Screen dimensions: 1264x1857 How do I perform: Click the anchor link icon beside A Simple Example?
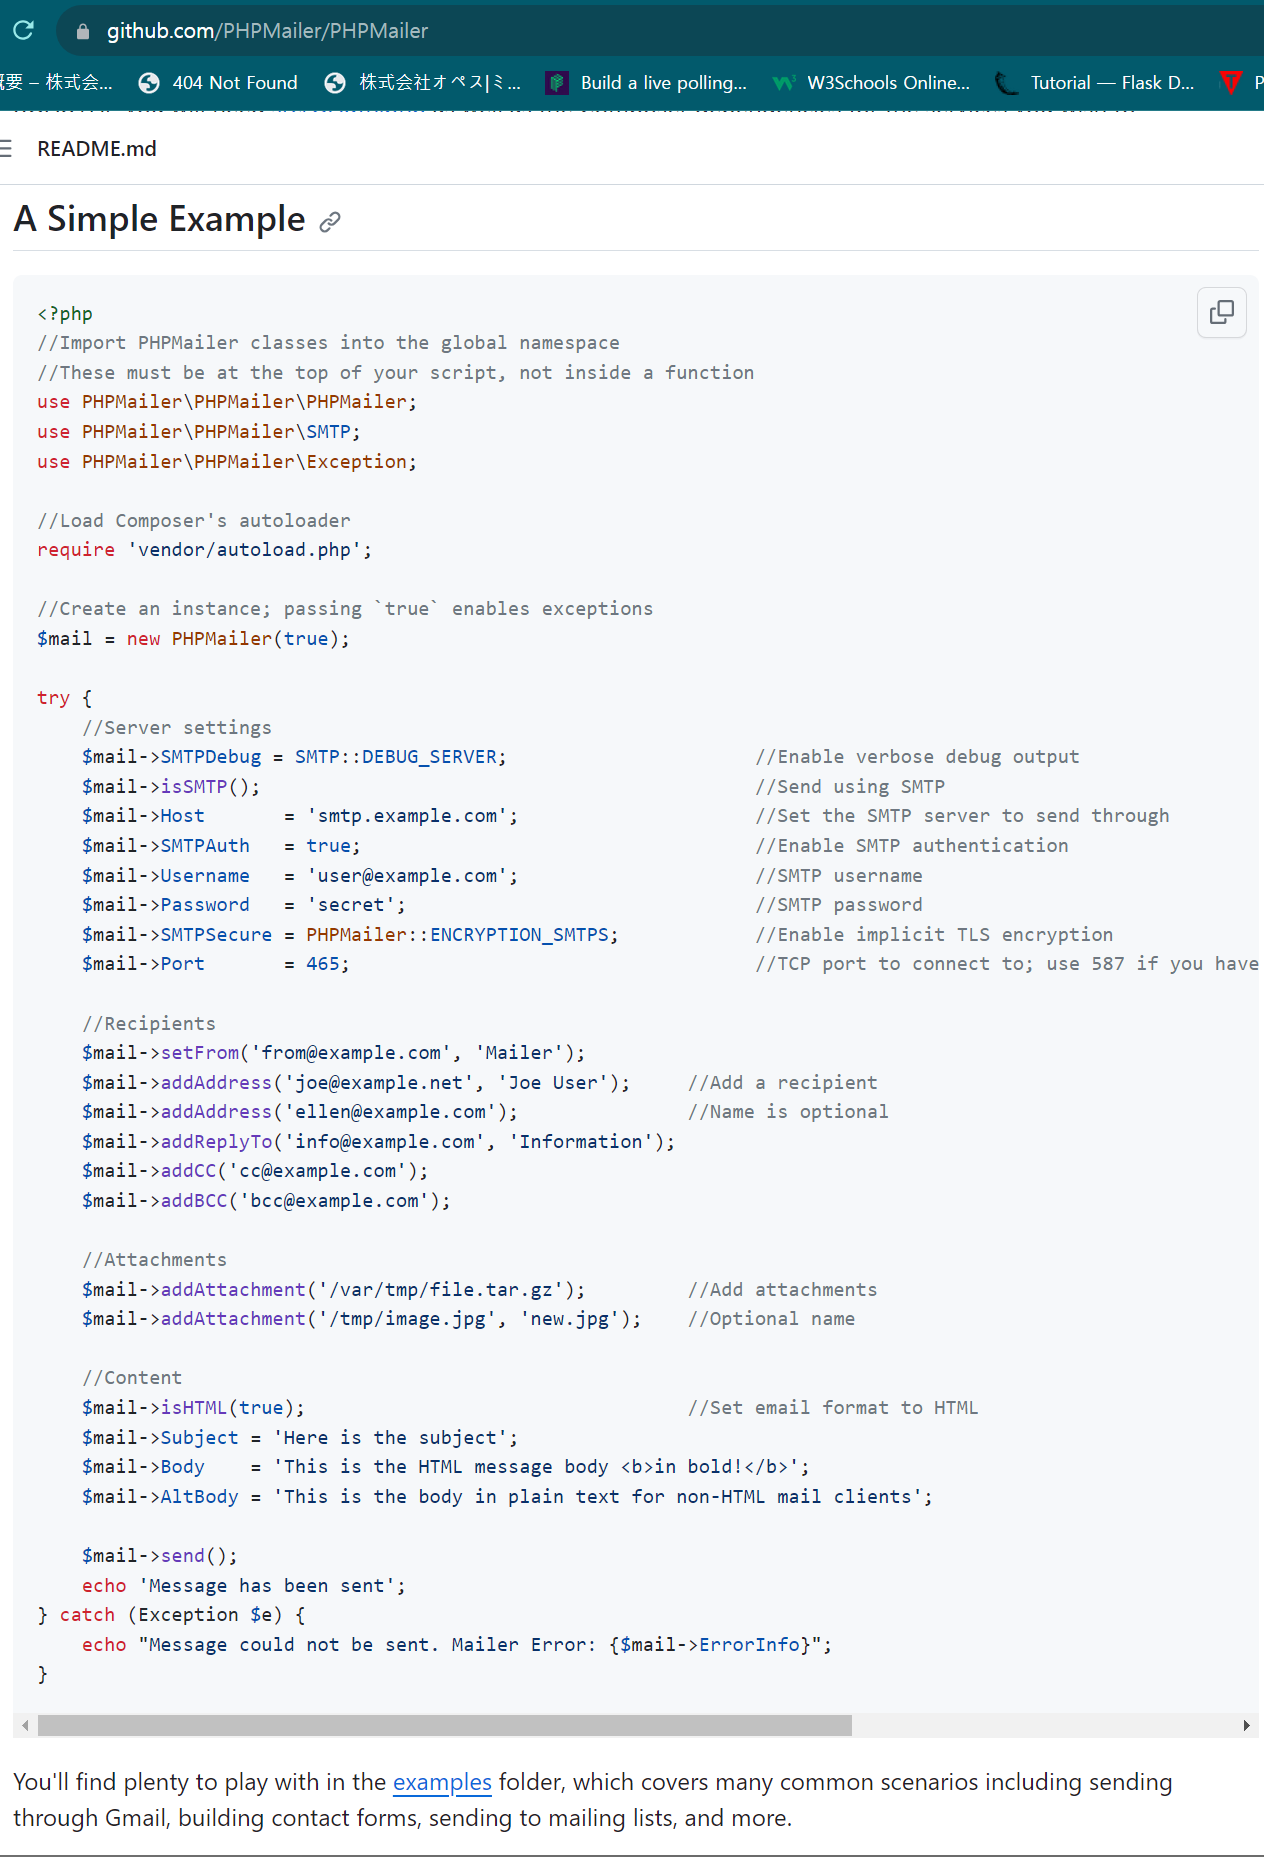click(x=330, y=222)
